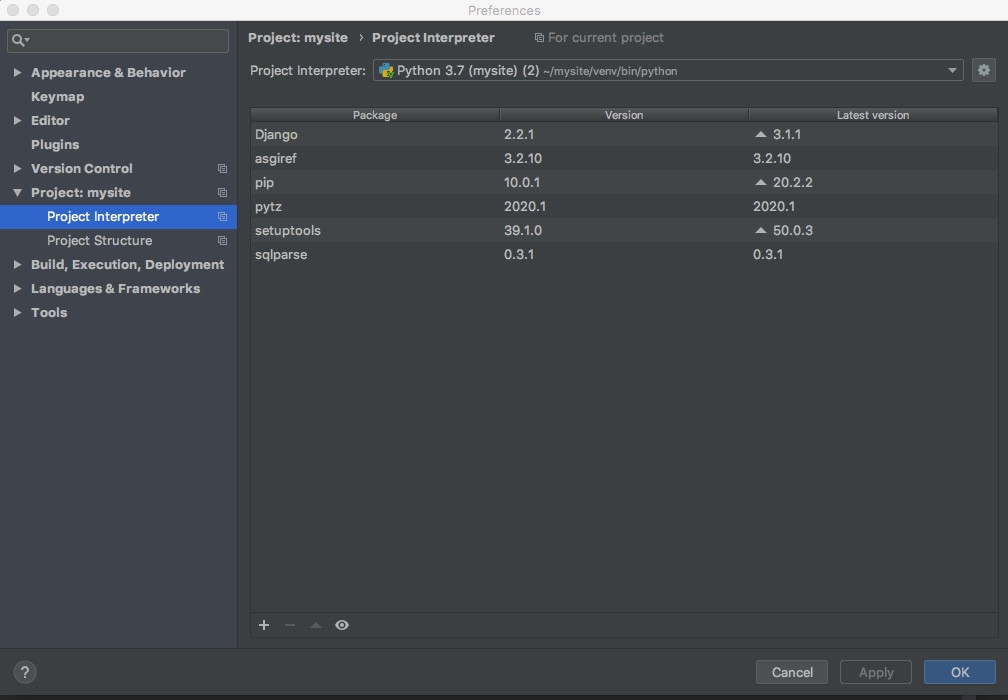This screenshot has height=700, width=1008.
Task: Click Python icon in interpreter dropdown
Action: pyautogui.click(x=386, y=71)
